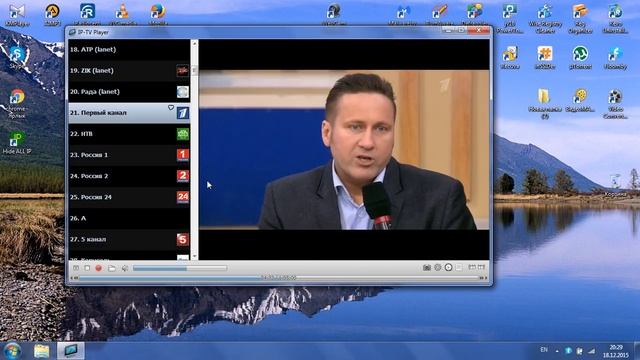Viewport: 640px width, 360px height.
Task: Select channel 27. 5 канал
Action: tap(129, 240)
